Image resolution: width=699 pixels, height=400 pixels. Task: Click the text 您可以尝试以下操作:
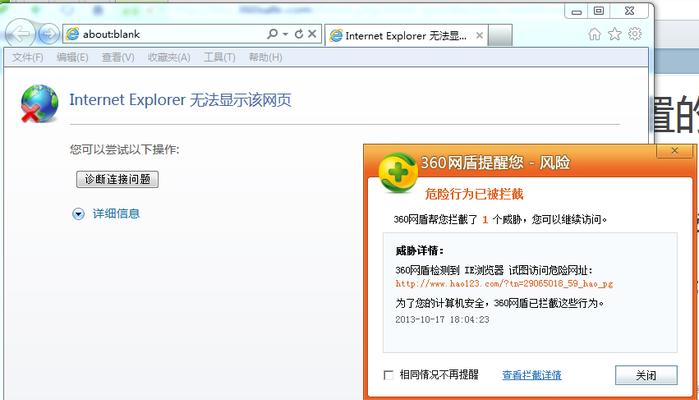click(124, 149)
